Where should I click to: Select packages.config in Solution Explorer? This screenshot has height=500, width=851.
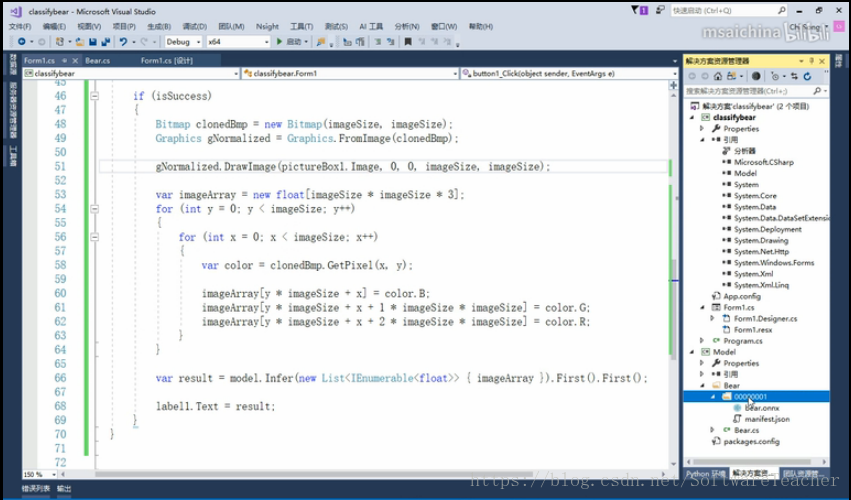[751, 441]
